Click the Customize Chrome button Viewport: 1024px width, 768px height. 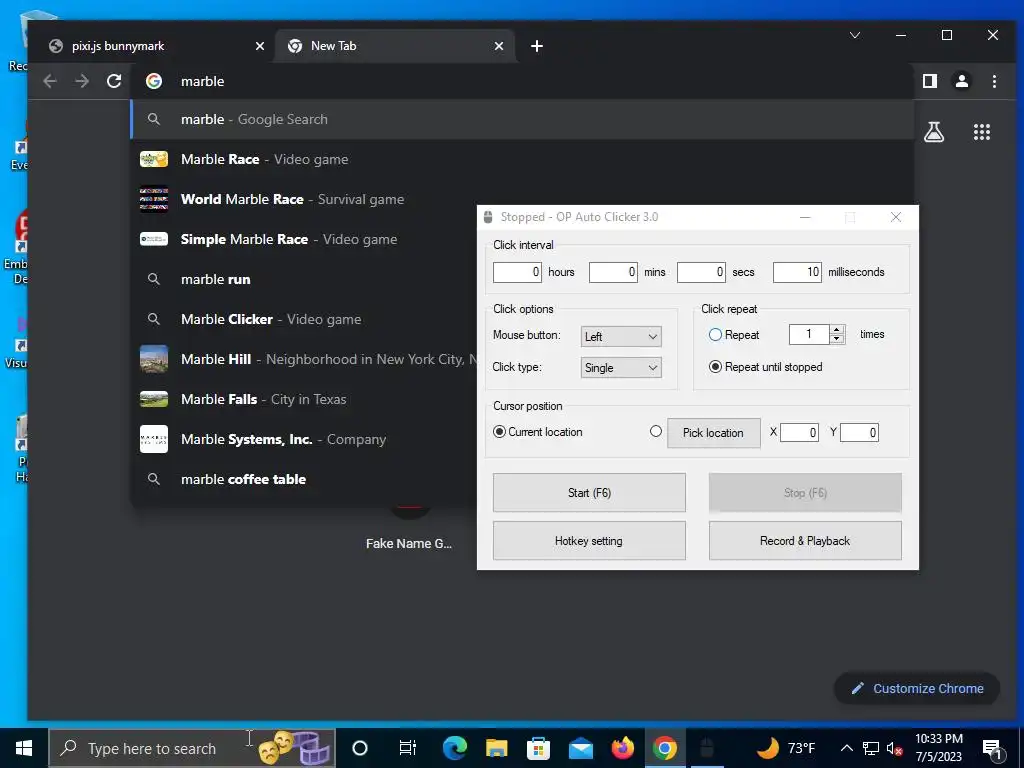point(917,688)
